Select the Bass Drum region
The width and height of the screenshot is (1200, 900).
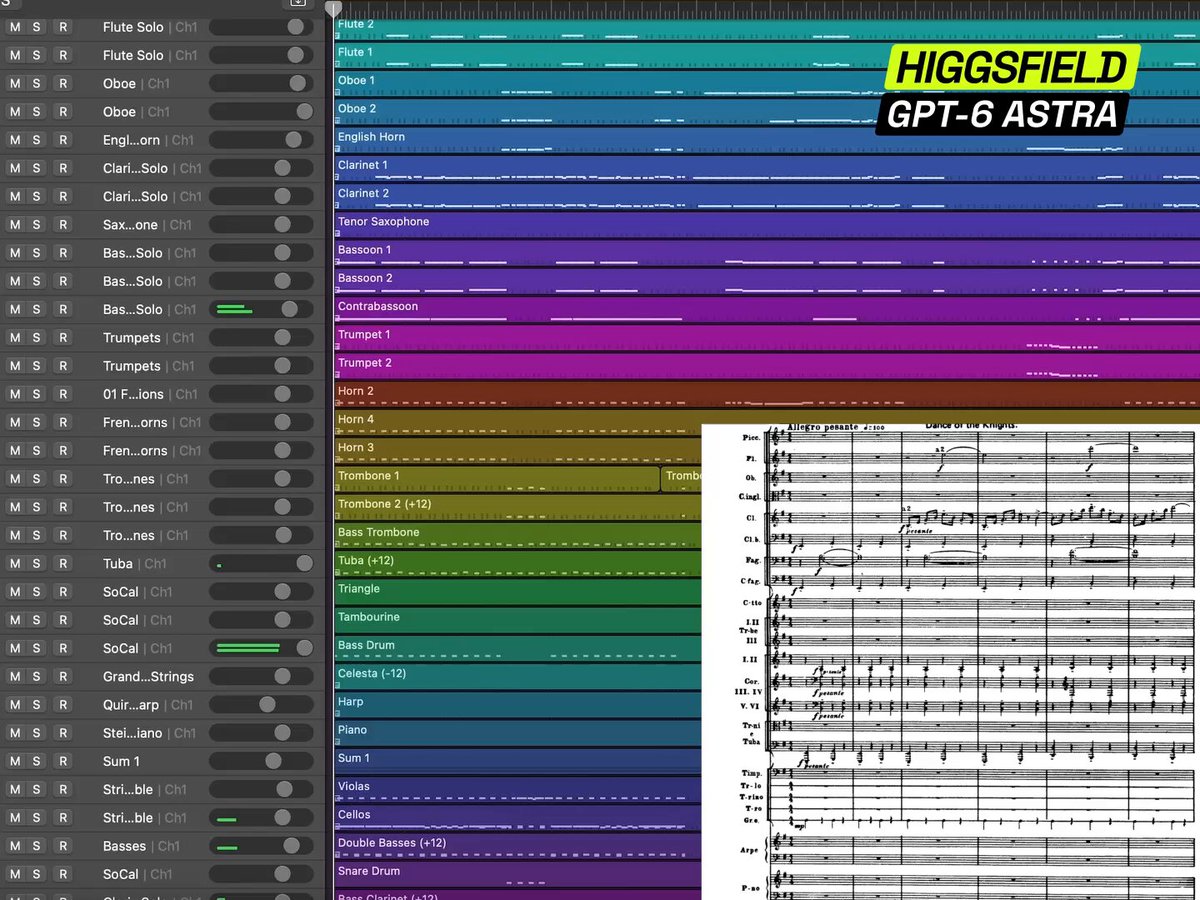point(518,648)
